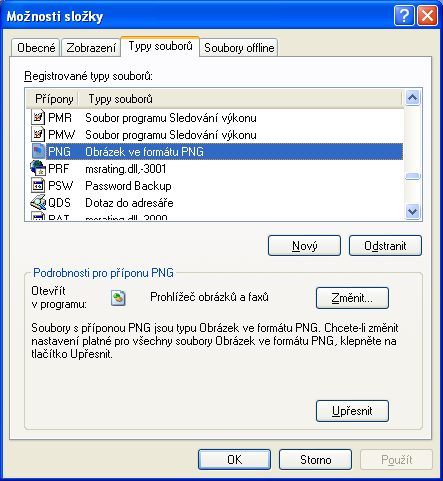Viewport: 443px width, 481px height.
Task: Click the file list scrollbar thumb
Action: [413, 176]
